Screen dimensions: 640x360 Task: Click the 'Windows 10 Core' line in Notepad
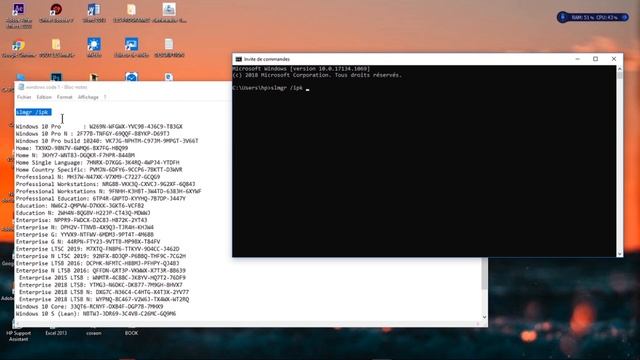click(x=89, y=306)
